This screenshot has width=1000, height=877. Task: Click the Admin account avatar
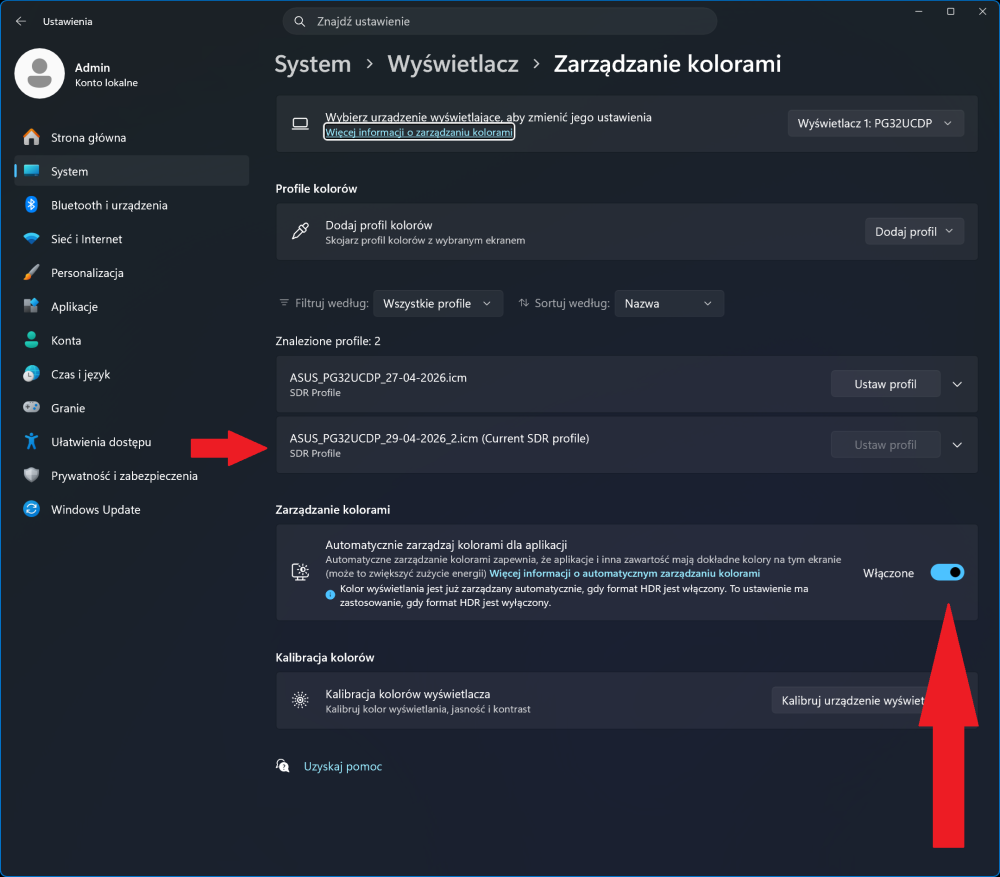pos(40,74)
